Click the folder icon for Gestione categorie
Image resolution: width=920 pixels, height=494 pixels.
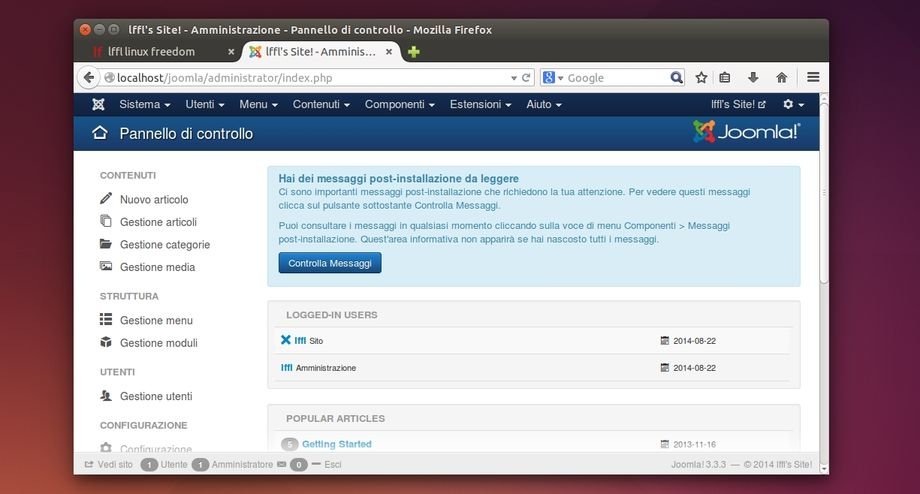pyautogui.click(x=106, y=243)
